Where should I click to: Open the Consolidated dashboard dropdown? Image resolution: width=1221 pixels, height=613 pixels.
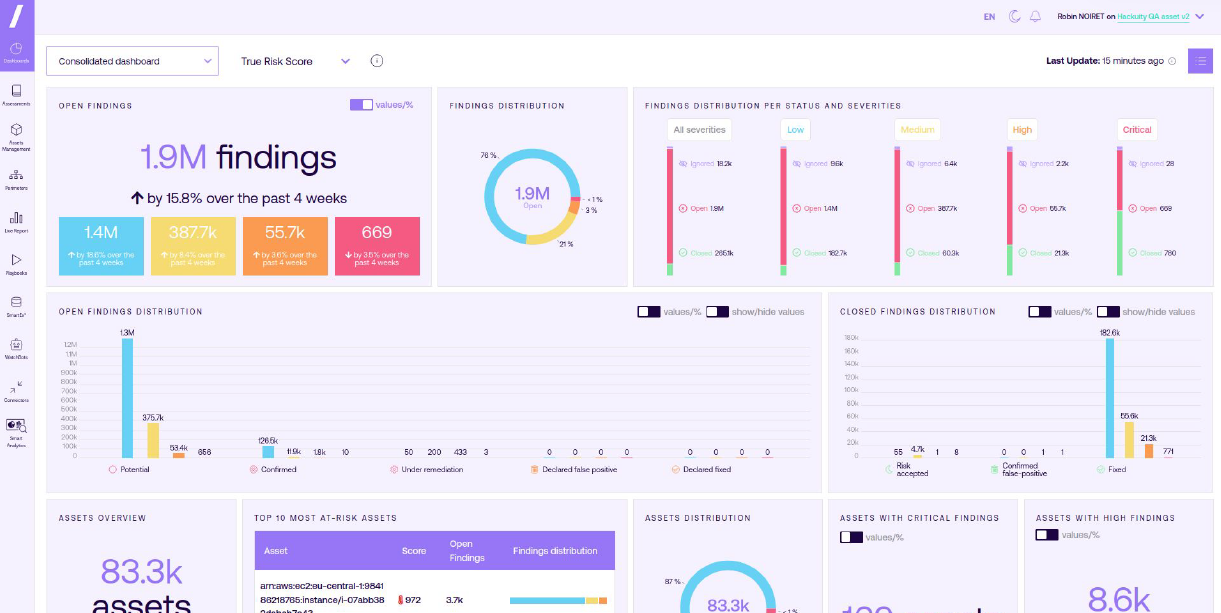point(132,61)
